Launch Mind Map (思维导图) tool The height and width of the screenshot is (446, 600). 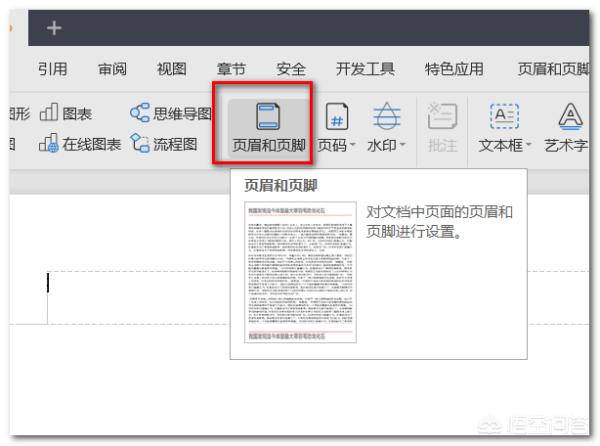[170, 113]
